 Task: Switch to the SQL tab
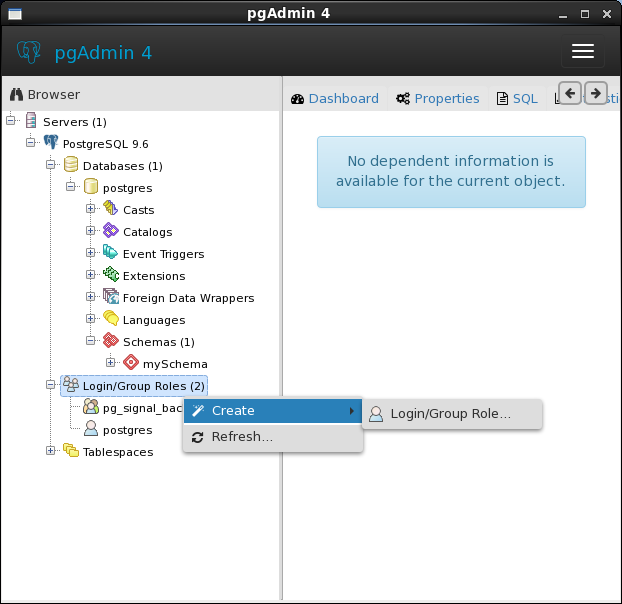pyautogui.click(x=518, y=99)
